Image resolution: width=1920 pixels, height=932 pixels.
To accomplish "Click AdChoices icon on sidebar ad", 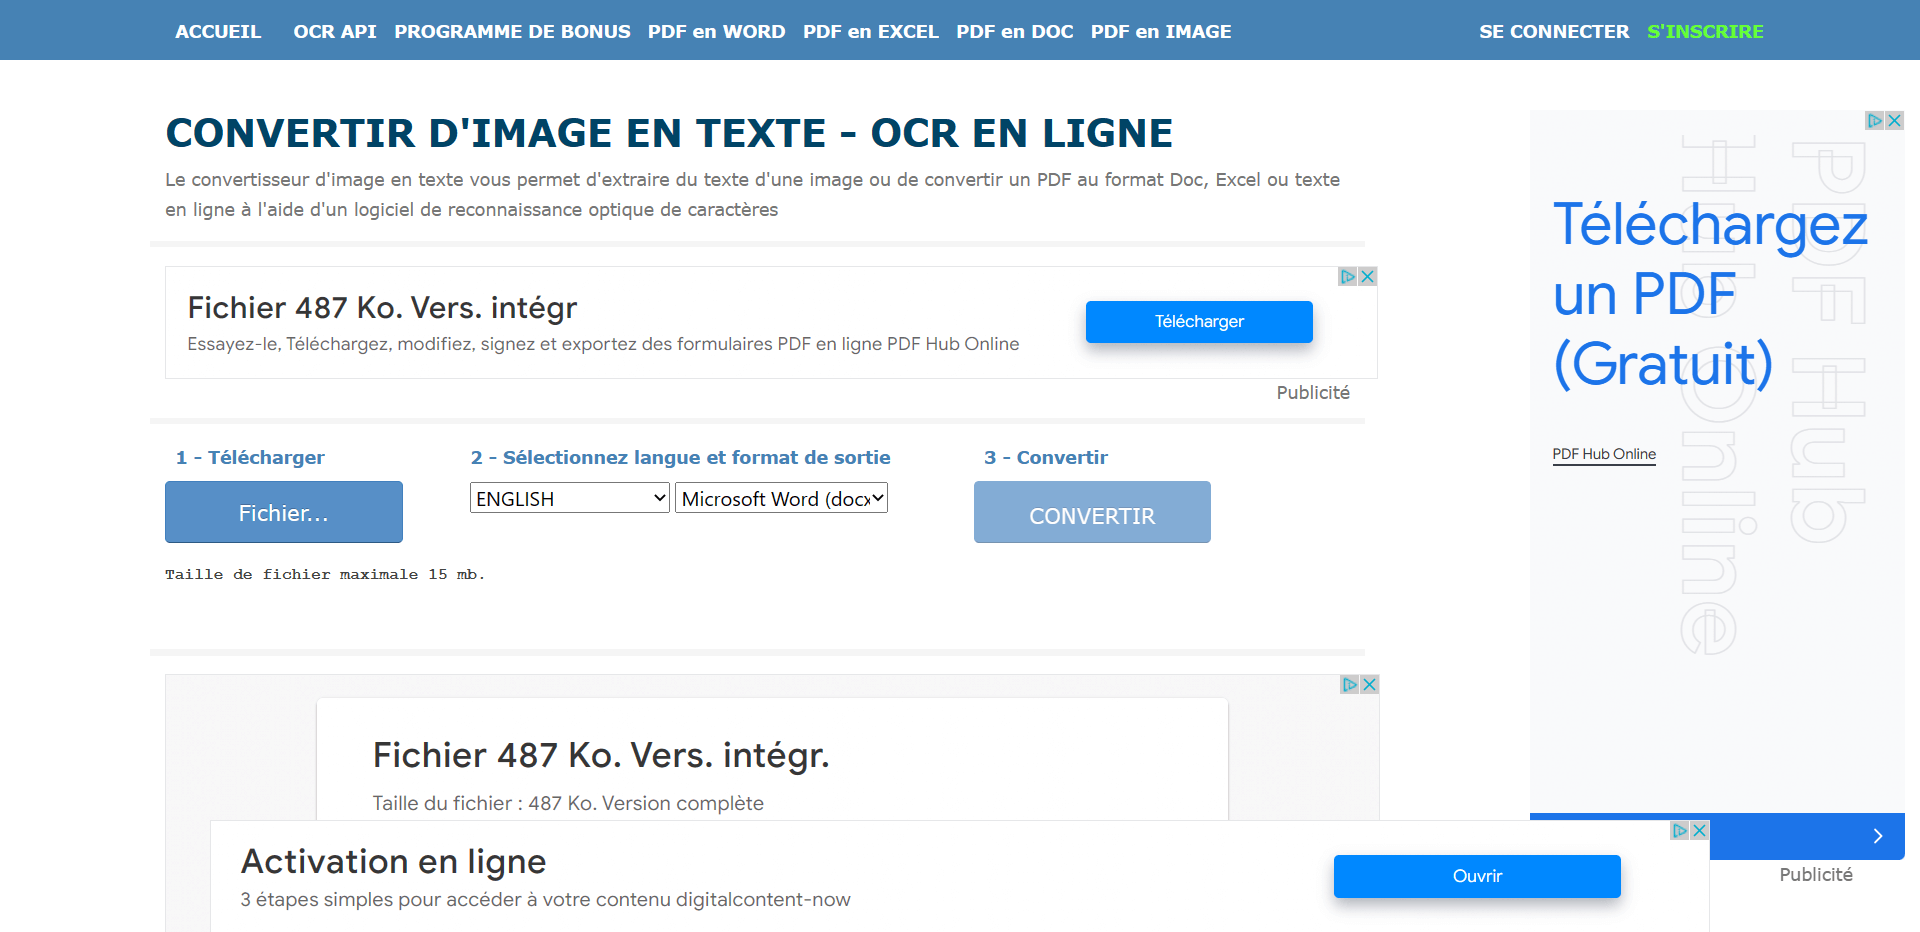I will click(1875, 121).
